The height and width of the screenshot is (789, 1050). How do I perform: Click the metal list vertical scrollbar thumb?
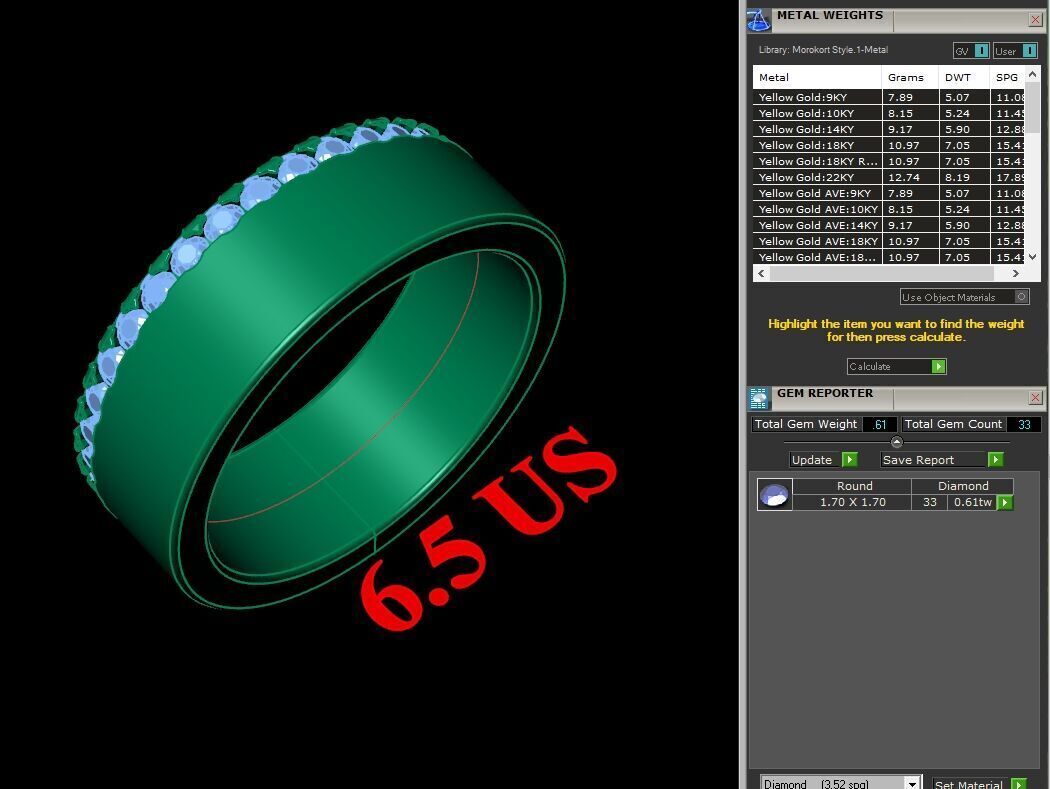tap(1033, 107)
